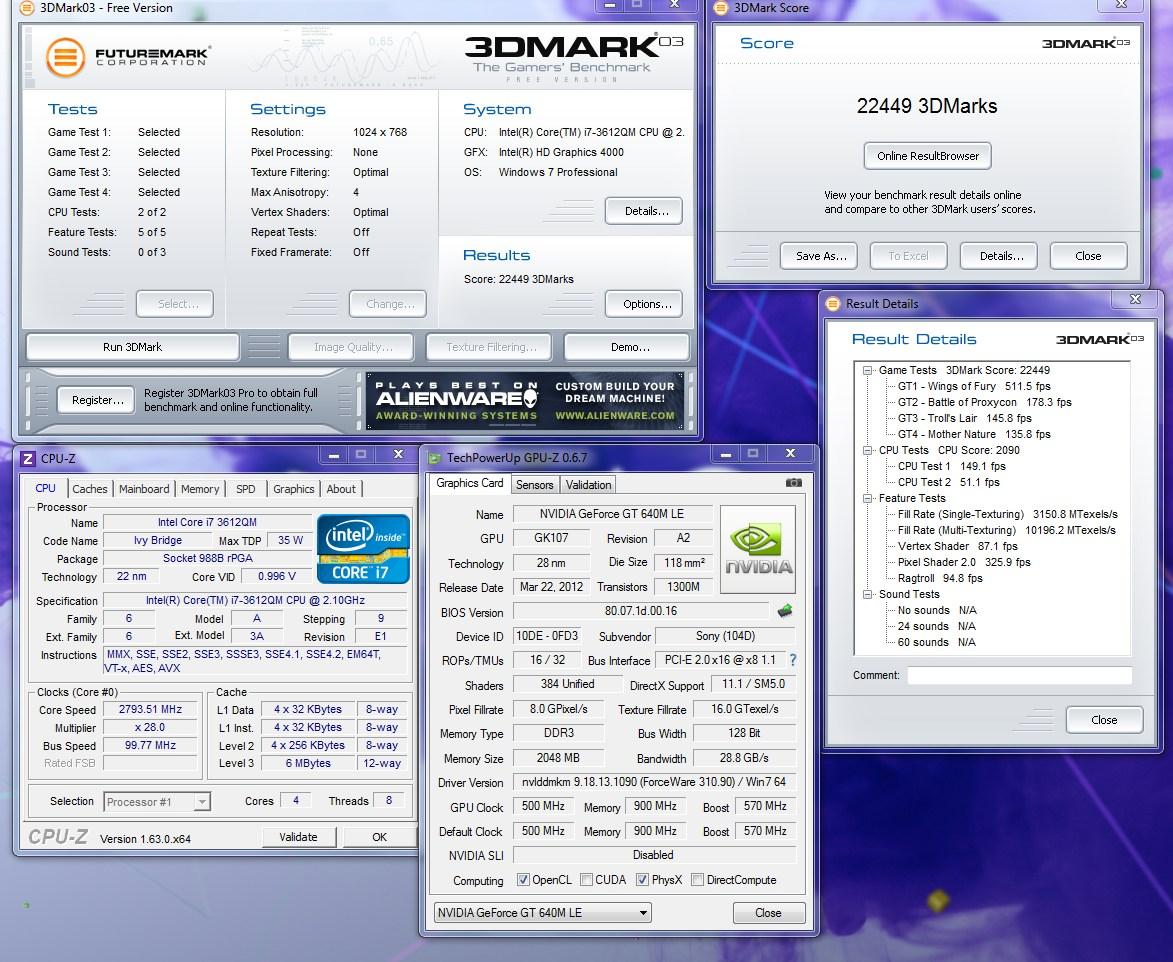
Task: Open the Processor #1 selection dropdown
Action: [157, 801]
